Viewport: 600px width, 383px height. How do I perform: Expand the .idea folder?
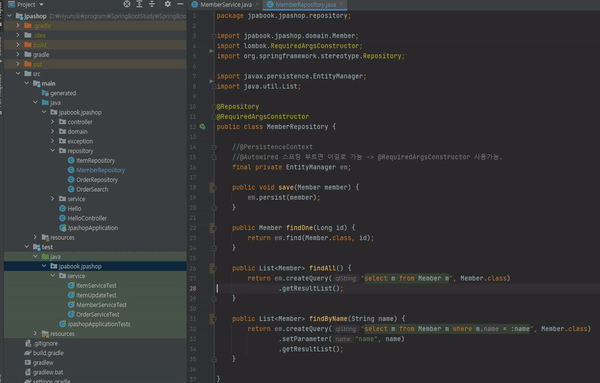[18, 35]
